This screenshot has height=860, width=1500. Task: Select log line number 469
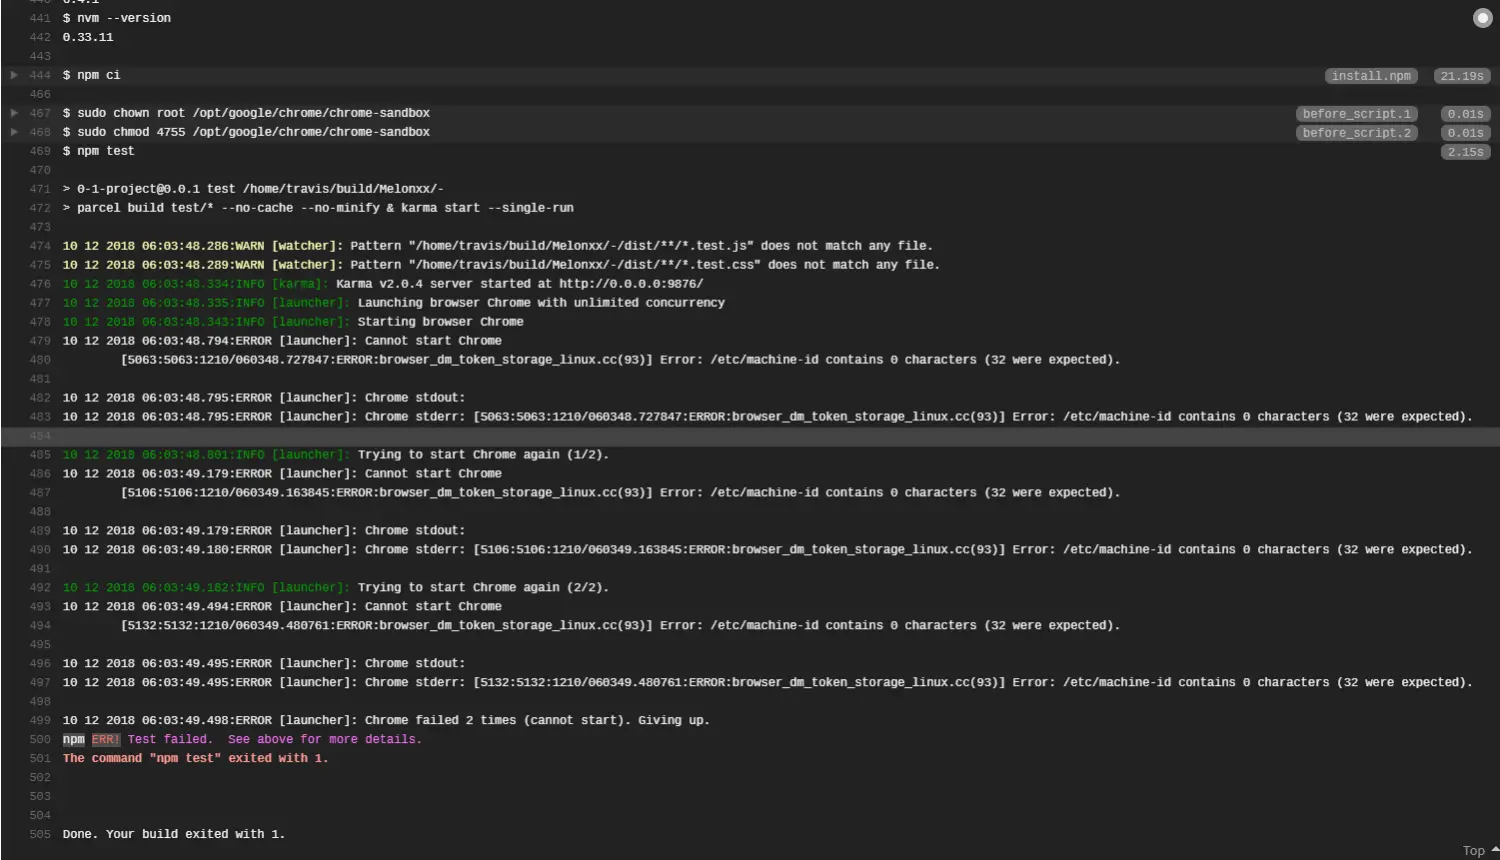40,151
